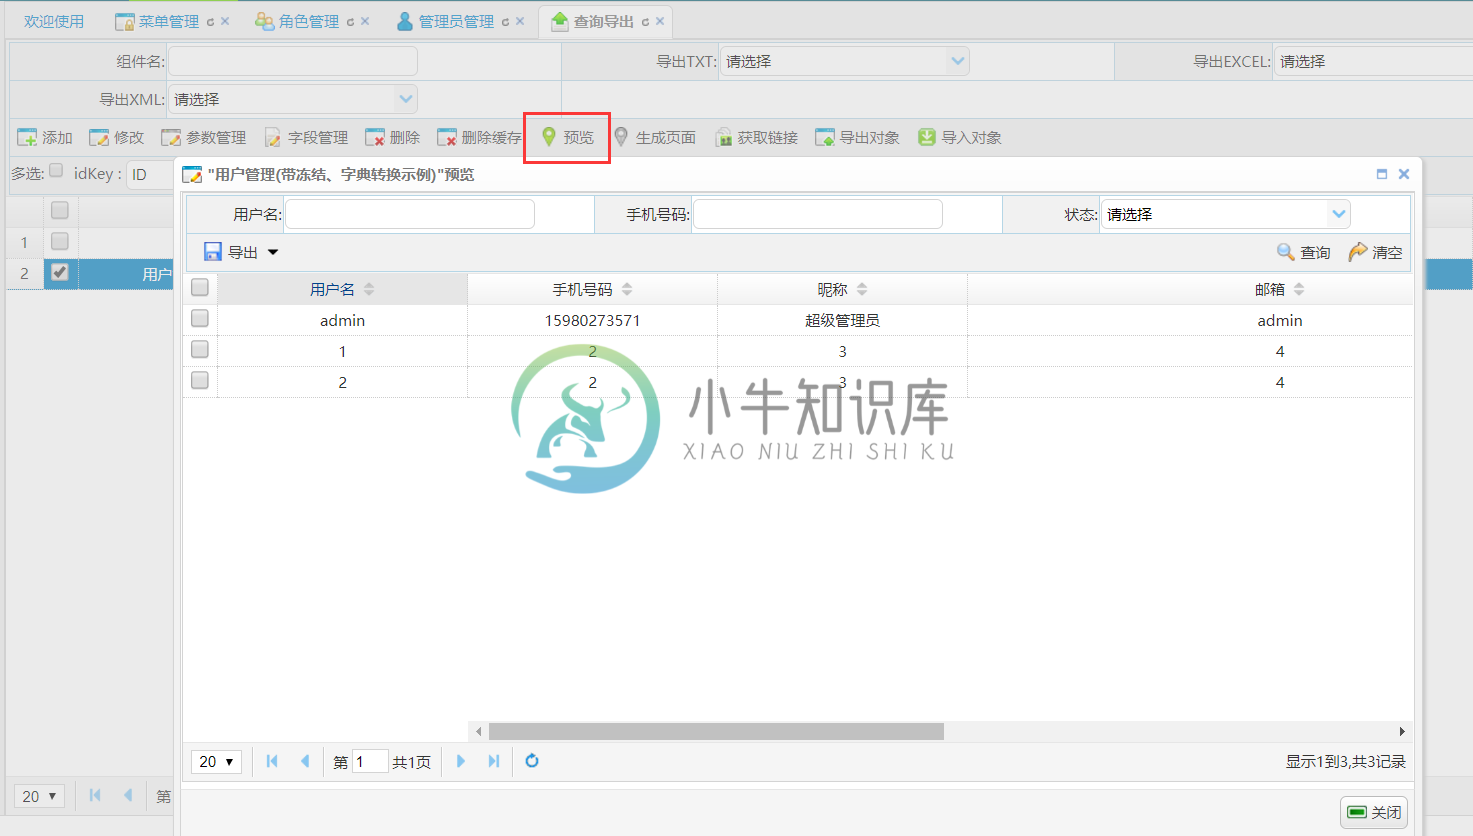Switch to the 管理员管理 tab
This screenshot has height=836, width=1473.
pyautogui.click(x=456, y=22)
